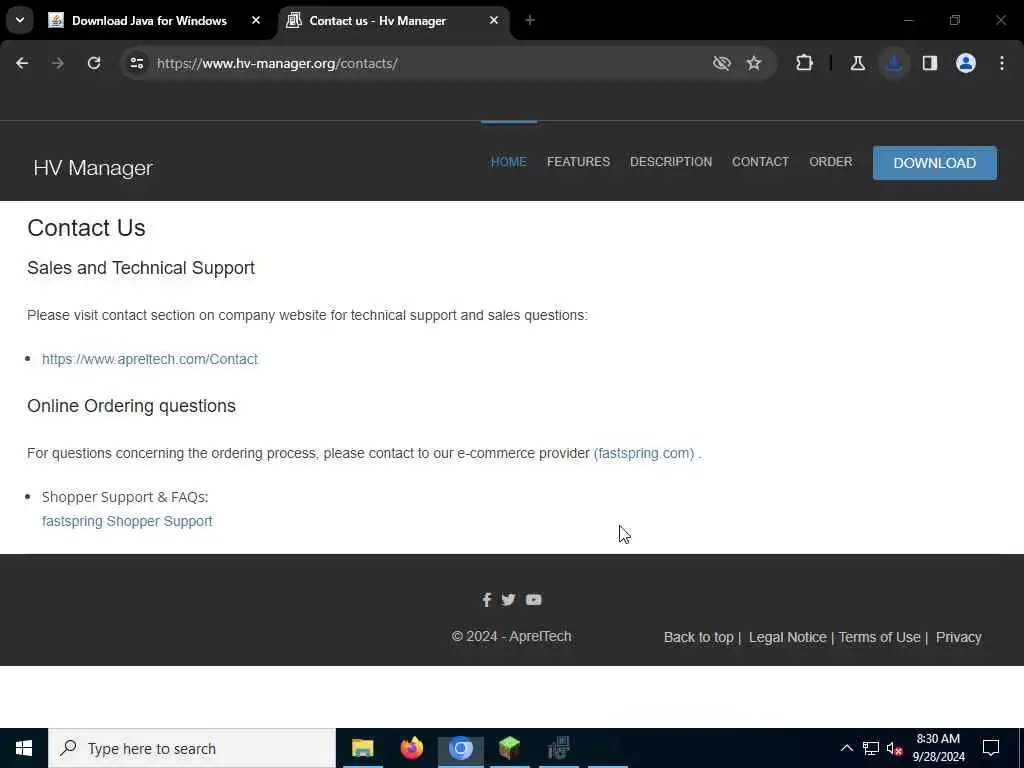1024x768 pixels.
Task: Bookmark this page with the star
Action: pyautogui.click(x=754, y=63)
